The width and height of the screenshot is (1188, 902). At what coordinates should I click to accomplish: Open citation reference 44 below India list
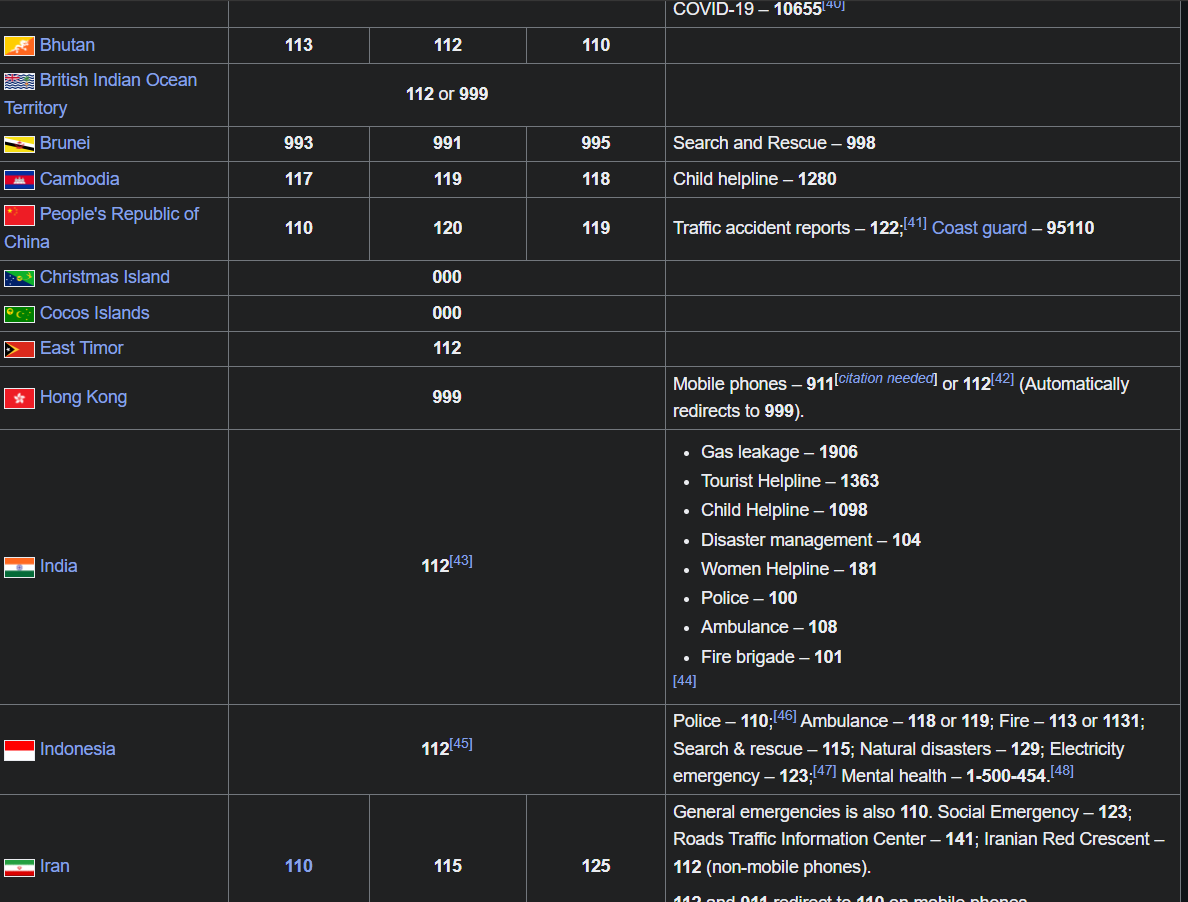click(x=684, y=680)
